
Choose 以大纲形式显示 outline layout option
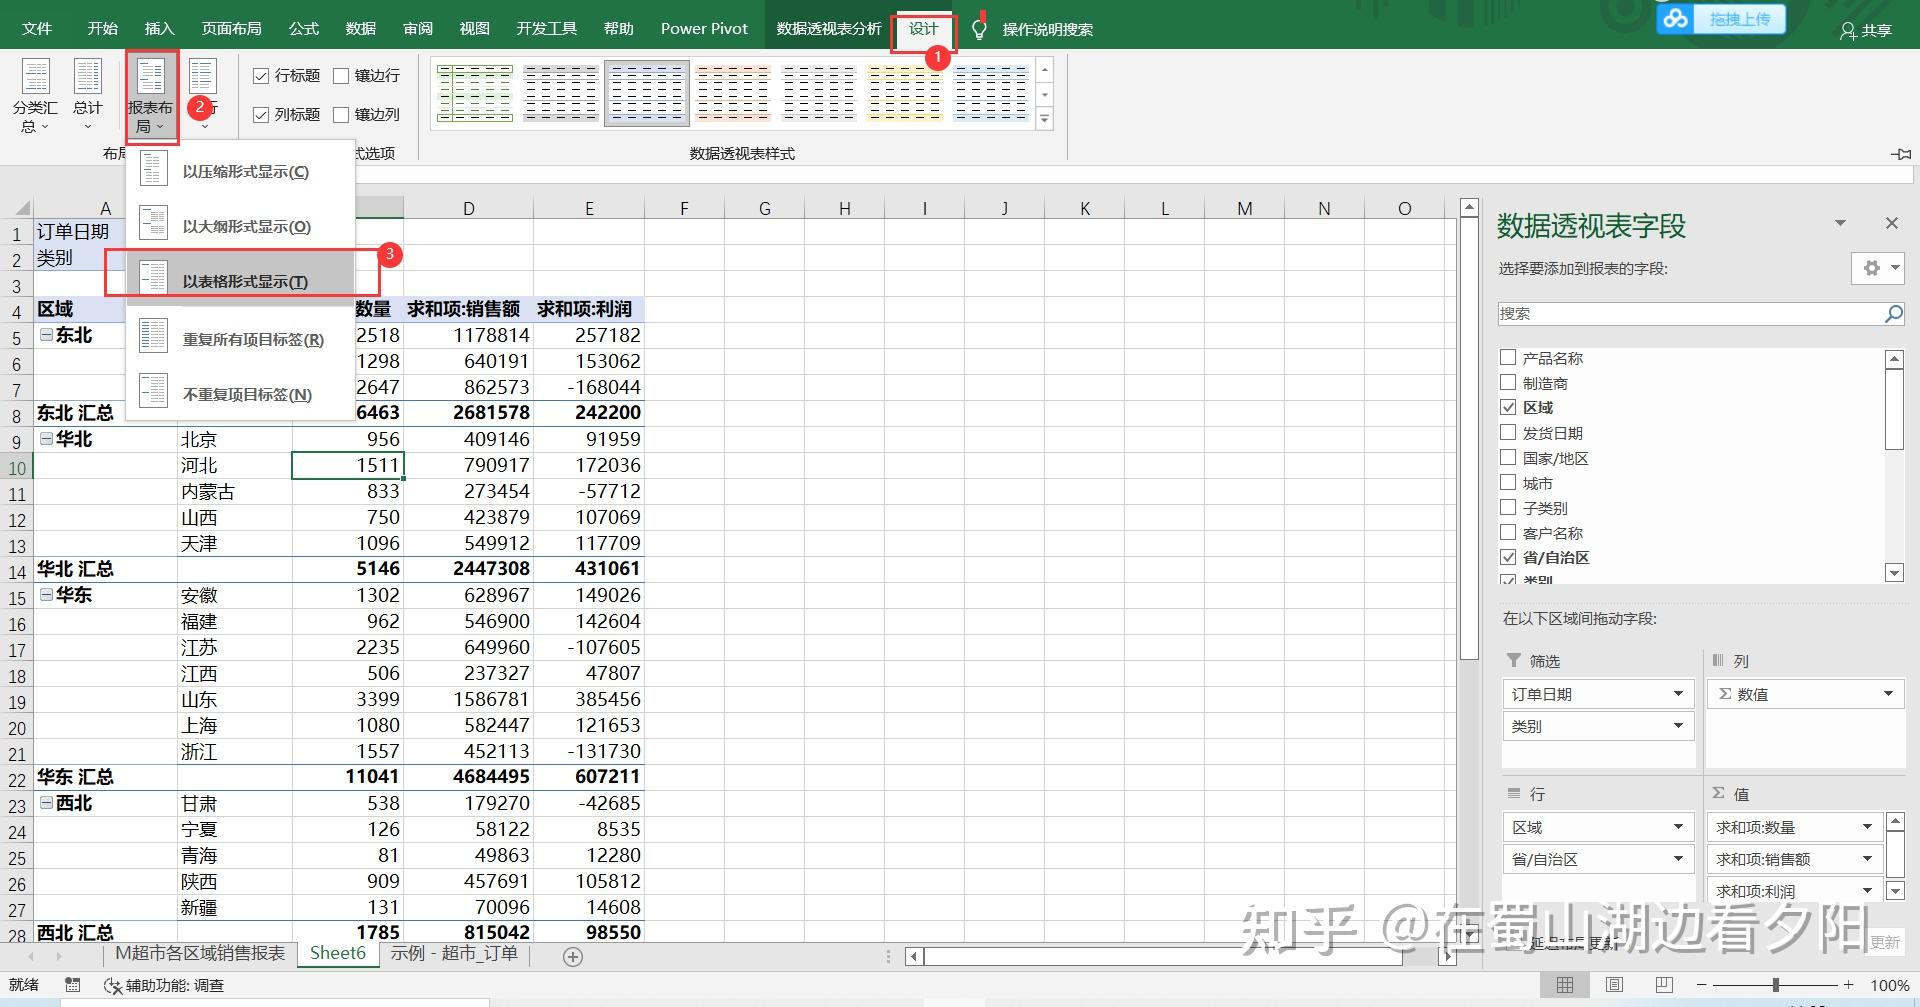(240, 226)
